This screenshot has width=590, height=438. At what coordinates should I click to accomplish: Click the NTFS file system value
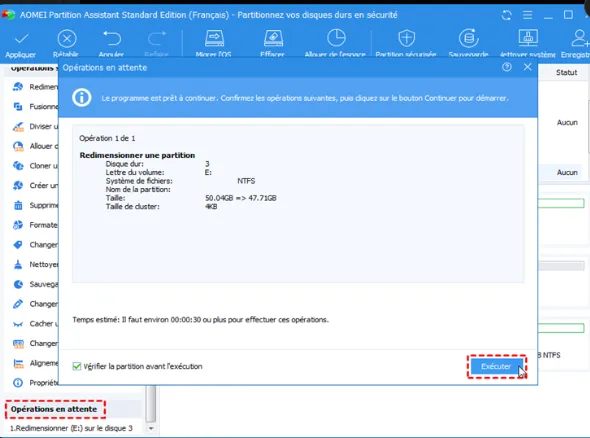point(246,181)
